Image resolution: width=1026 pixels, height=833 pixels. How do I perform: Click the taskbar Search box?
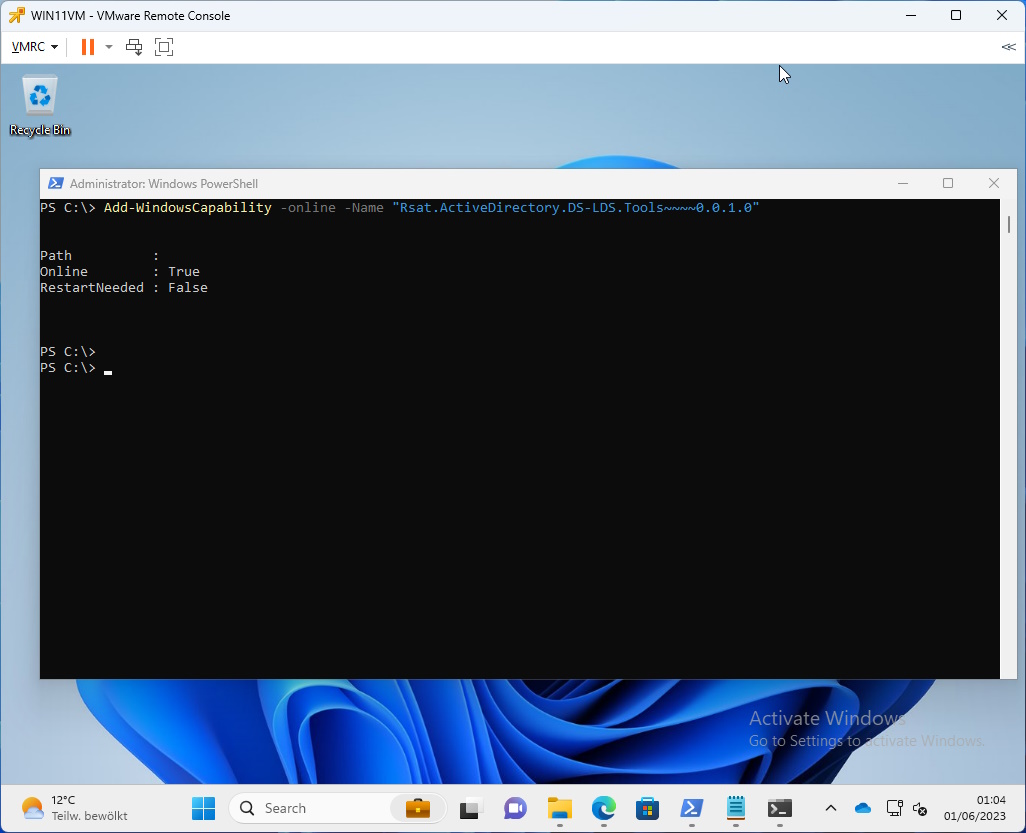click(337, 809)
